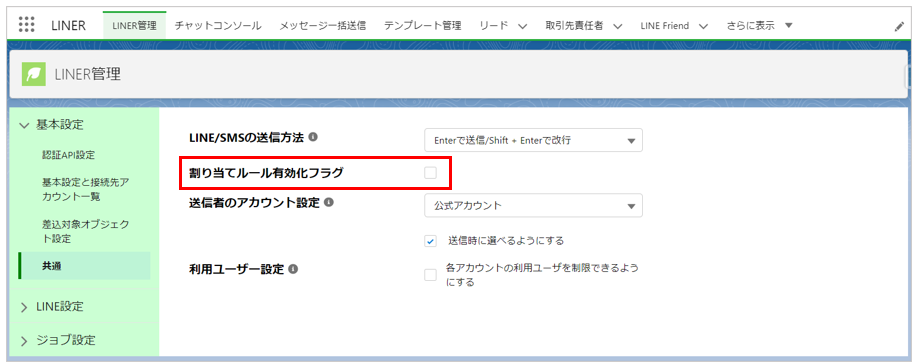Select 認証API設定 in the sidebar
The width and height of the screenshot is (914, 364).
pos(69,155)
